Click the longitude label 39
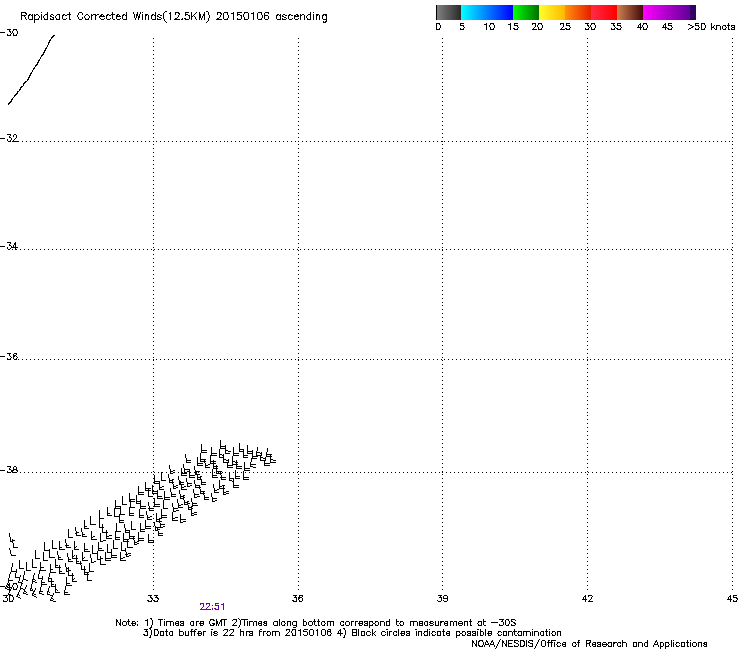The width and height of the screenshot is (740, 650). tap(442, 599)
